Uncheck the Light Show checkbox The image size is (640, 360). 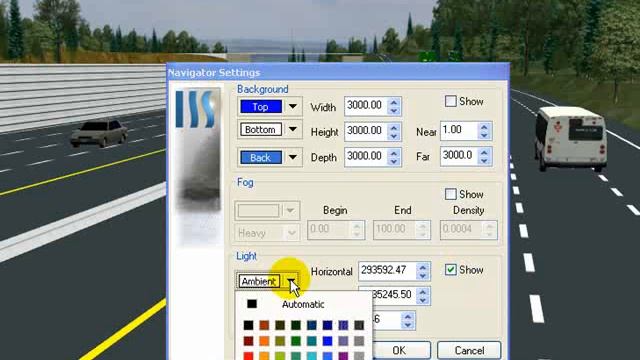(x=451, y=270)
